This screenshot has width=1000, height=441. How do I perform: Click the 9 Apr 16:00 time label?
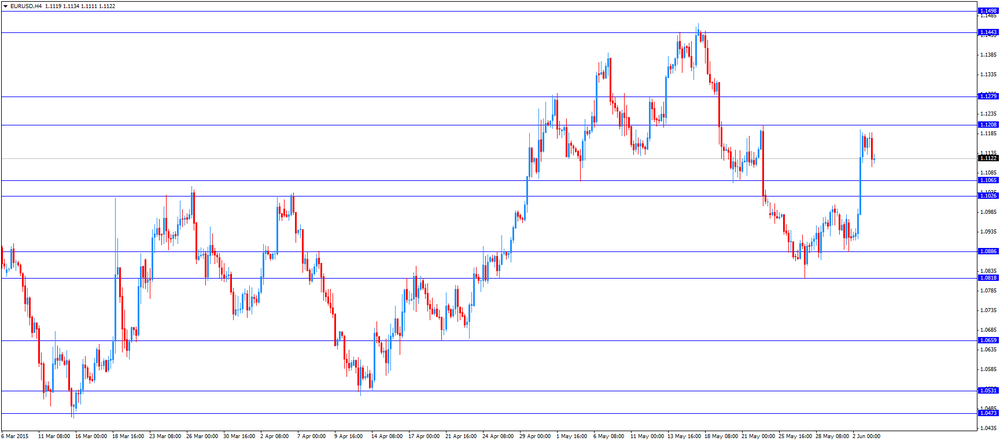click(348, 436)
